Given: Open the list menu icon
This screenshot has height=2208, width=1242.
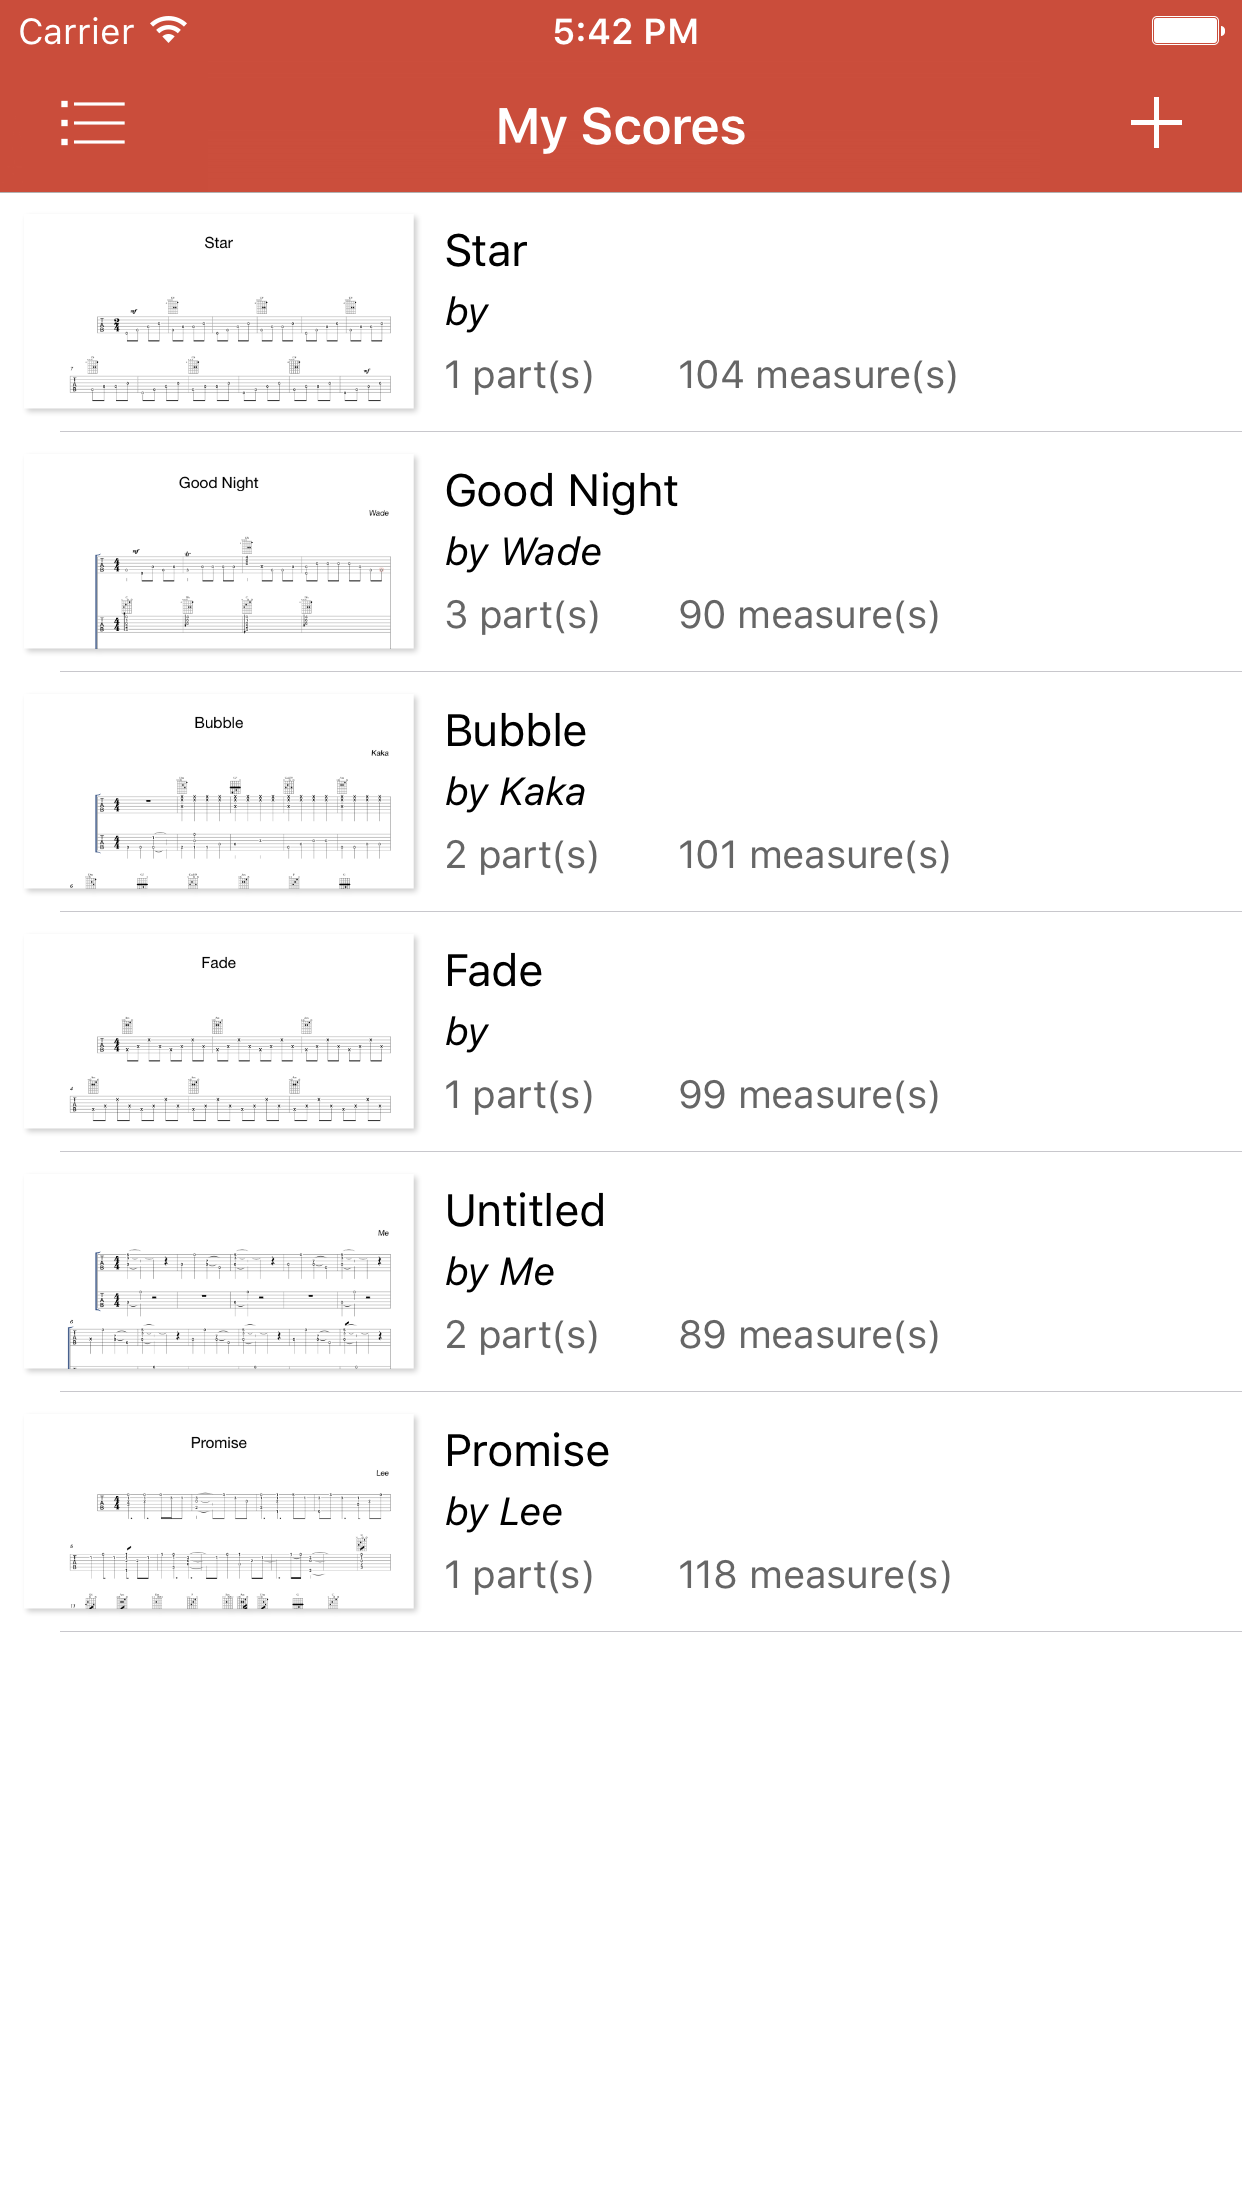Looking at the screenshot, I should 93,124.
